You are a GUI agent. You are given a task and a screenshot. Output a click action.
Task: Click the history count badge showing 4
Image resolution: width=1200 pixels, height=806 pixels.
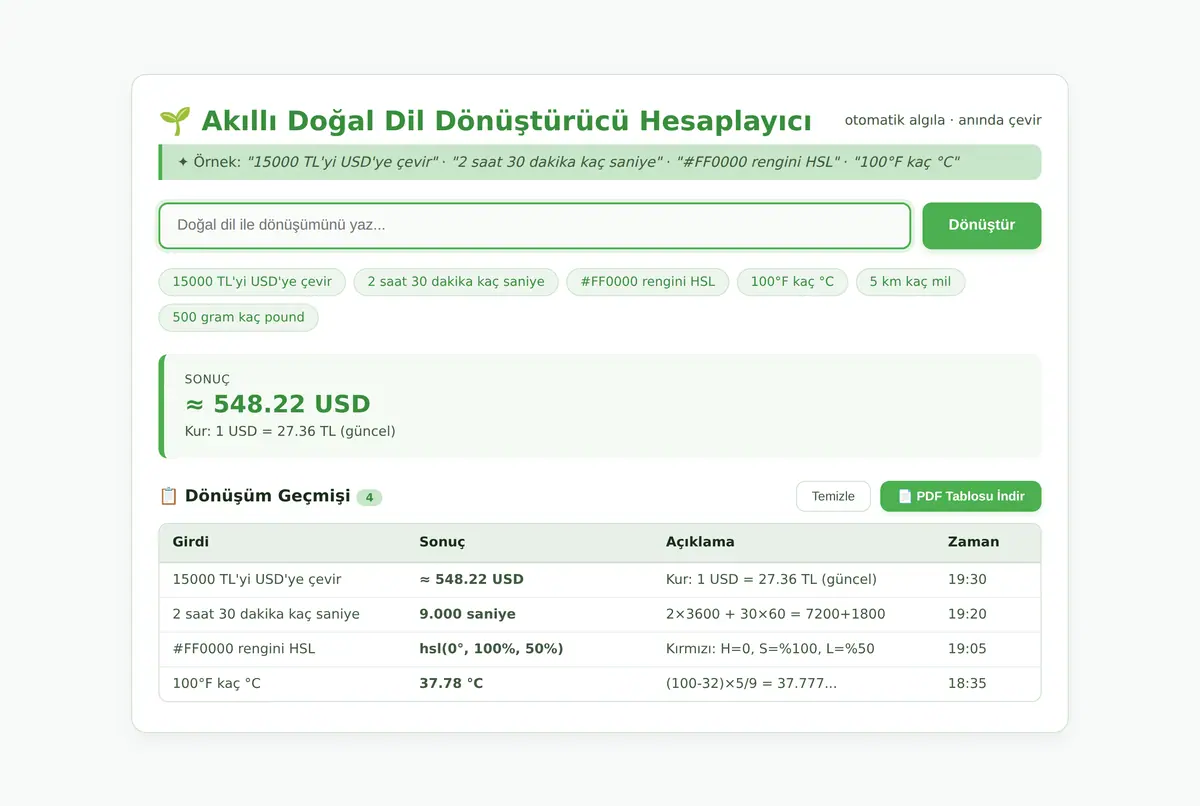[x=369, y=497]
